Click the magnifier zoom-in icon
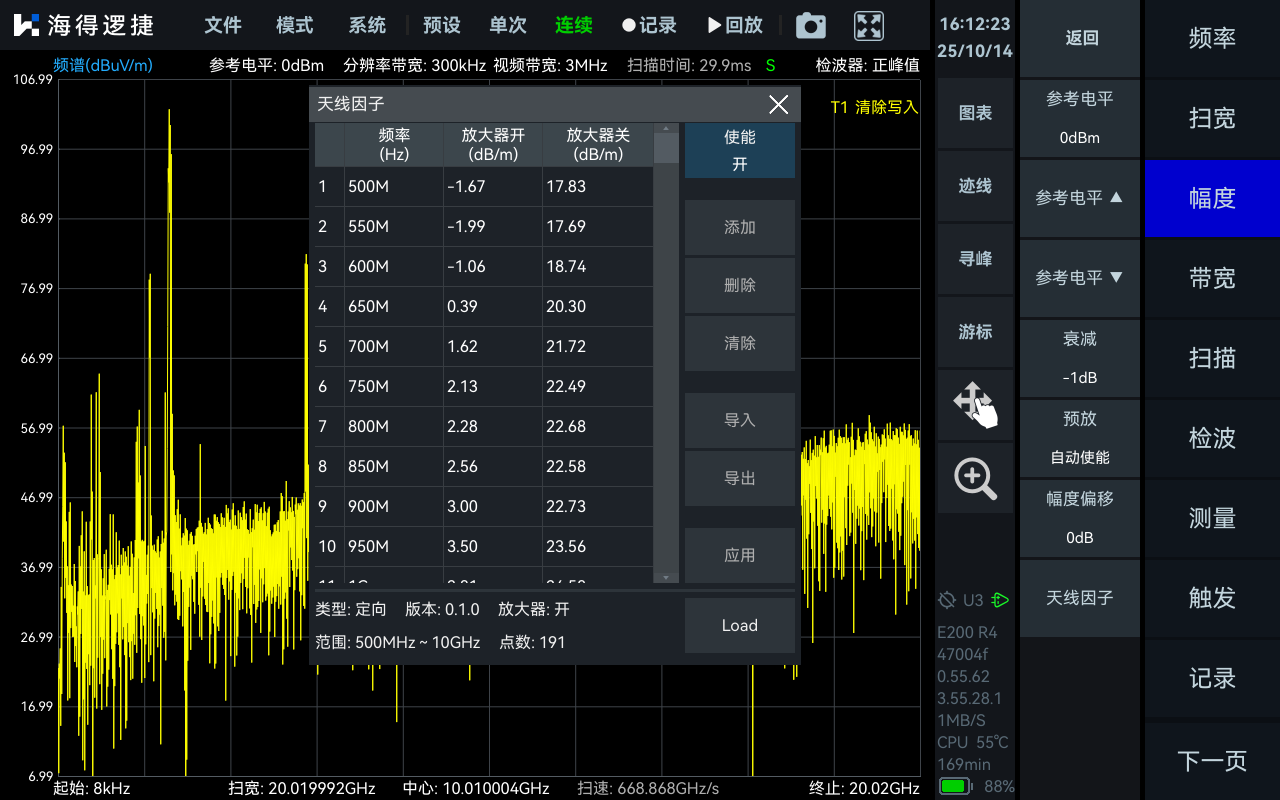1280x800 pixels. coord(975,478)
